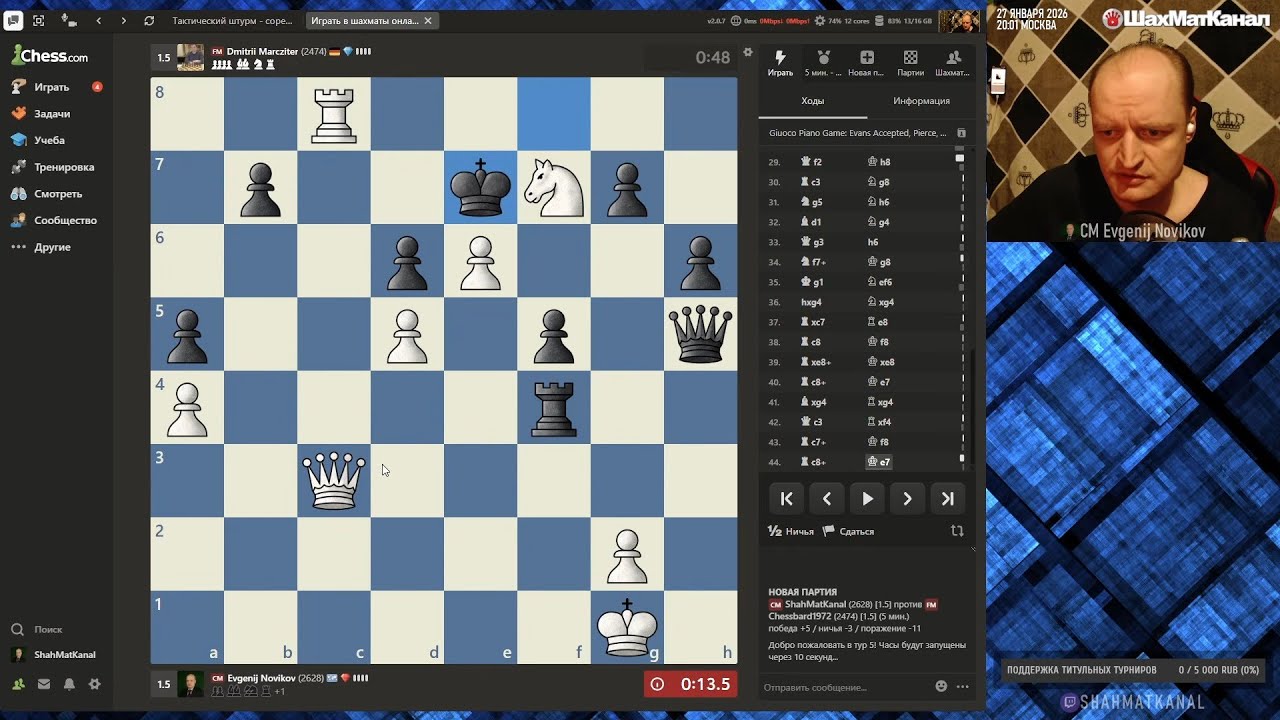Open the Сообщество community section

point(65,220)
